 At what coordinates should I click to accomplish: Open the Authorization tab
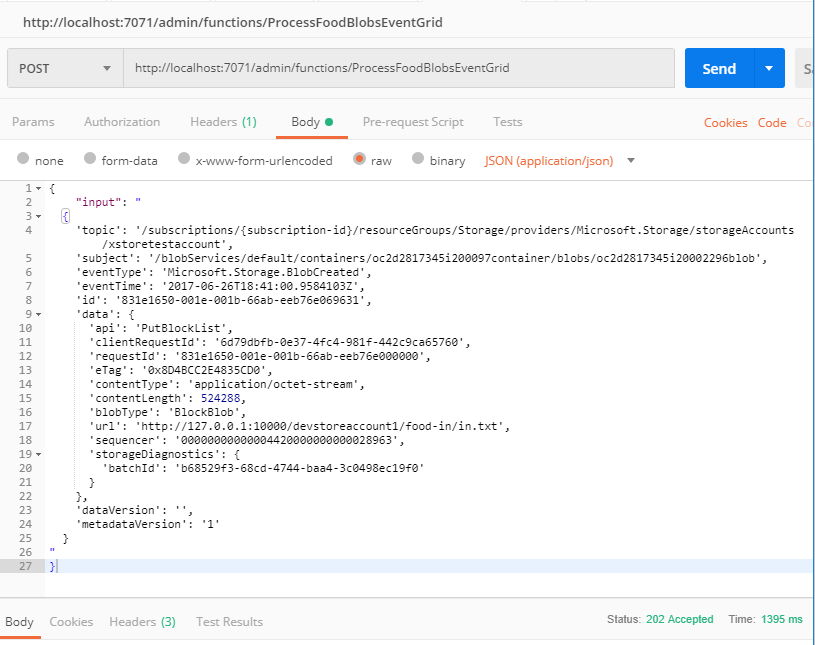121,121
